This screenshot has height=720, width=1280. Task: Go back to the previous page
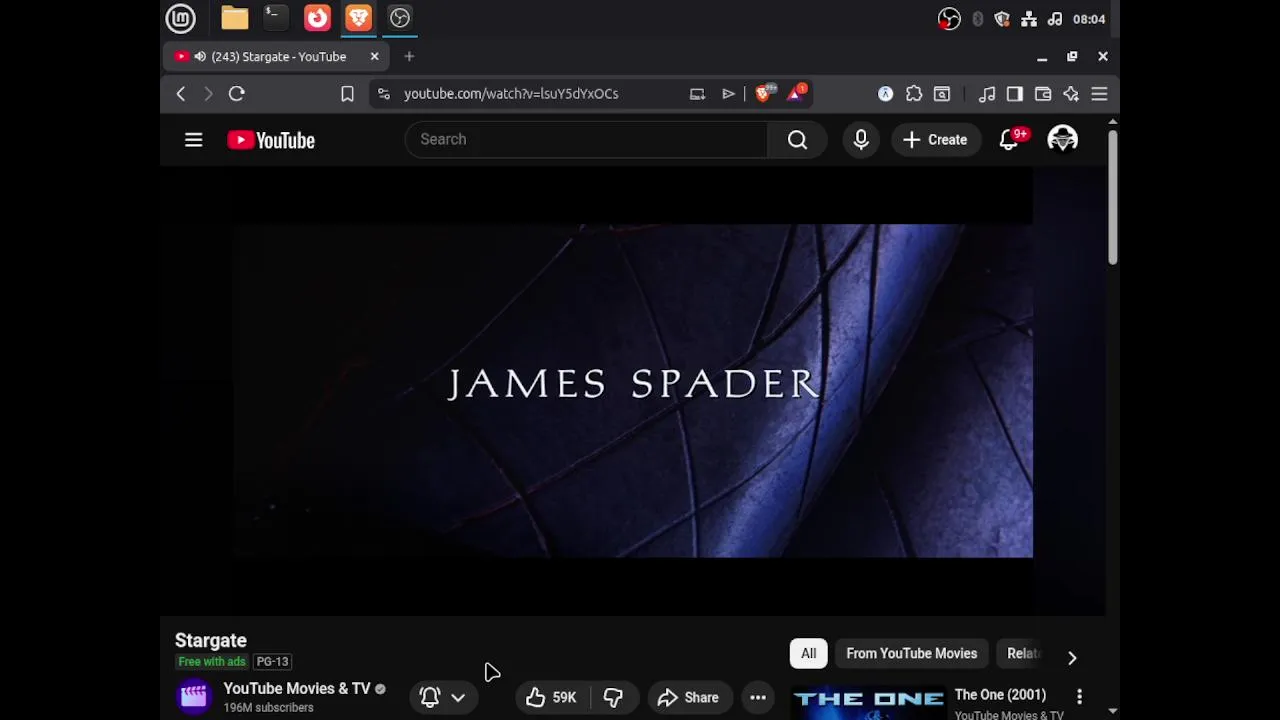181,94
